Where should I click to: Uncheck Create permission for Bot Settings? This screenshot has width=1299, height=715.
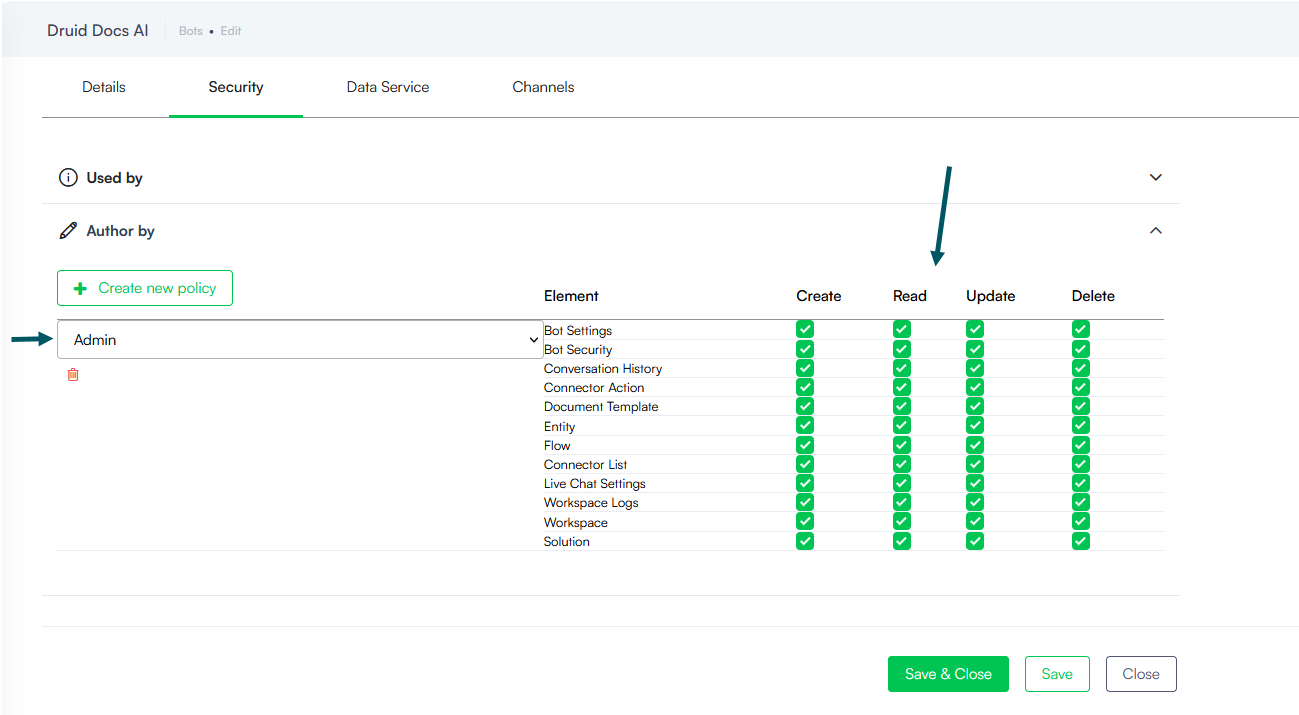coord(805,330)
